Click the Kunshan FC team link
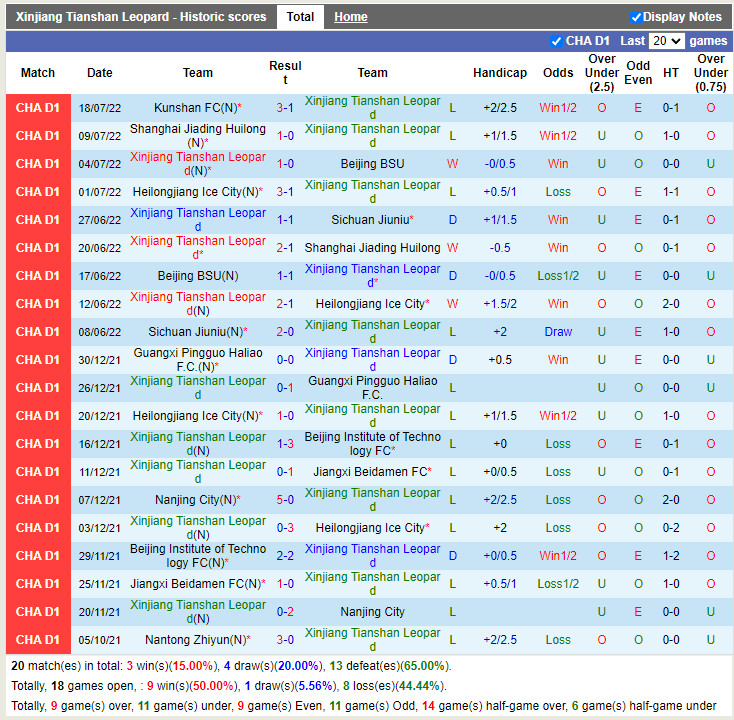 [x=190, y=108]
